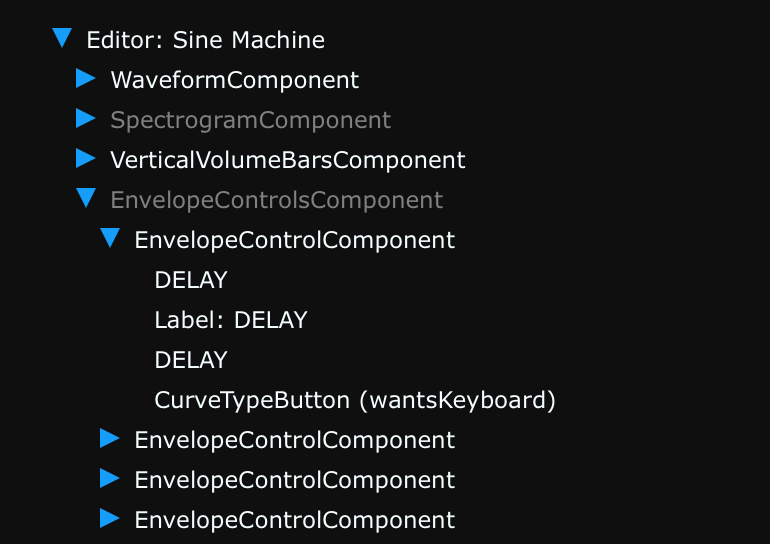Select the EnvelopeControlComponent label just under CurveTypeButton
This screenshot has width=770, height=544.
coord(295,440)
